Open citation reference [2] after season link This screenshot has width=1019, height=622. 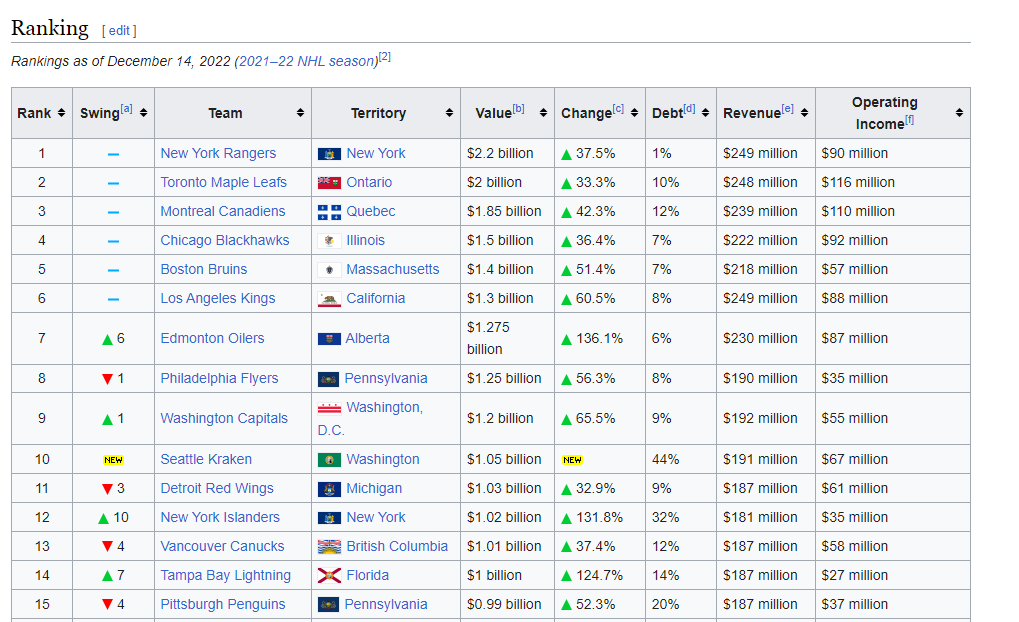point(385,57)
